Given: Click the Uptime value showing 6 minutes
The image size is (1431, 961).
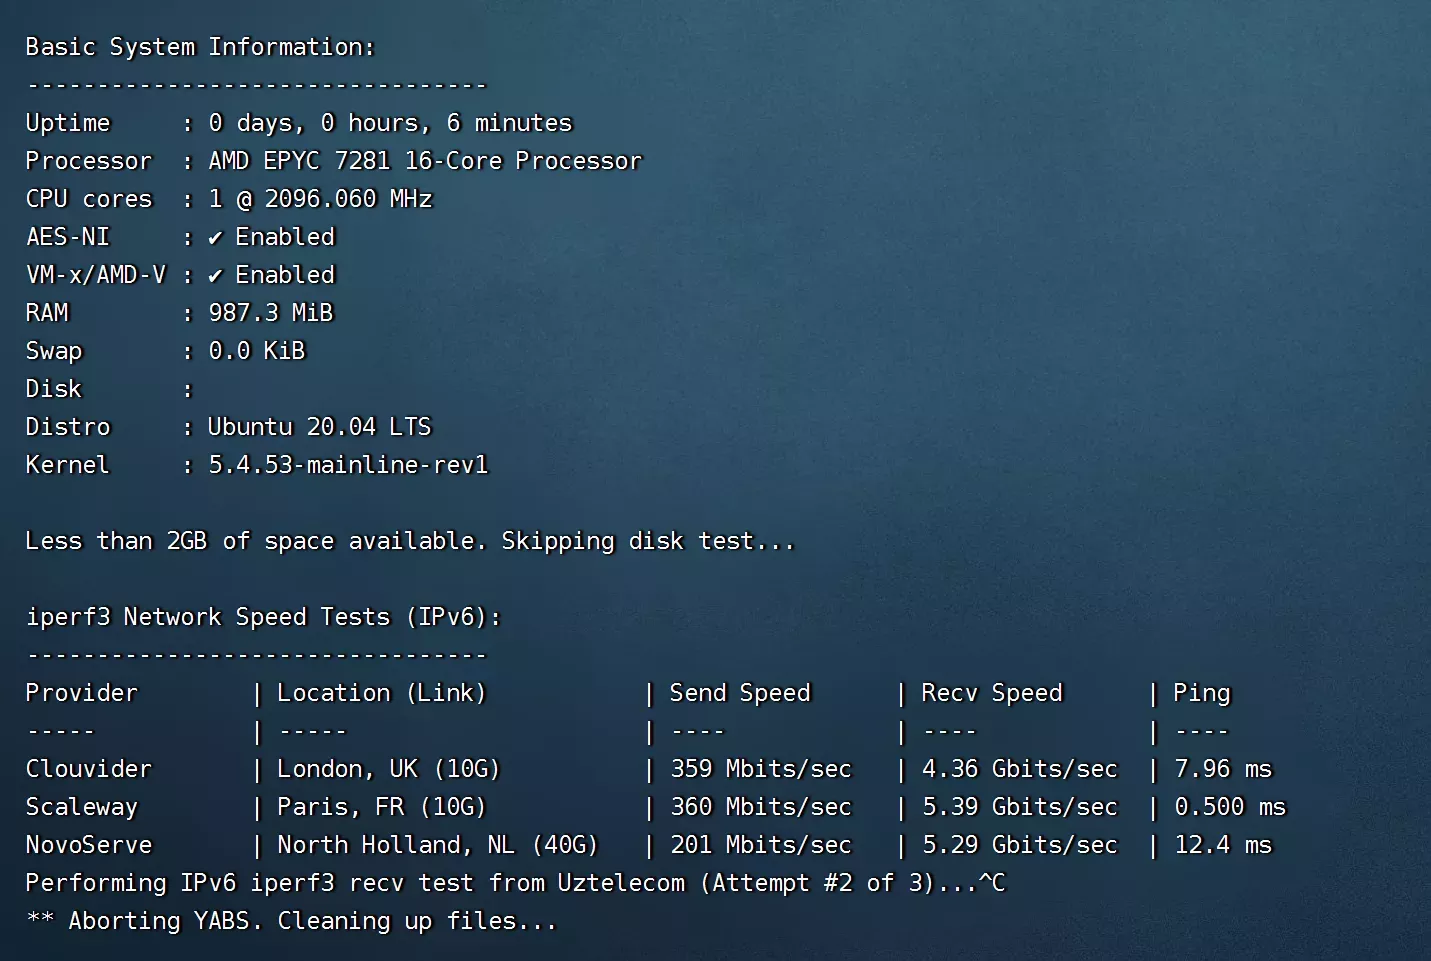Looking at the screenshot, I should [390, 122].
